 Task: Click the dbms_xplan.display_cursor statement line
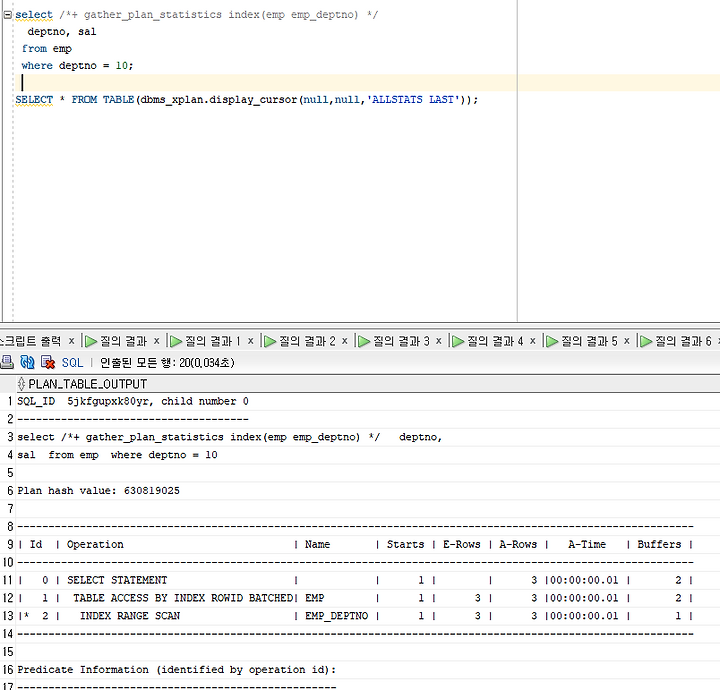247,100
